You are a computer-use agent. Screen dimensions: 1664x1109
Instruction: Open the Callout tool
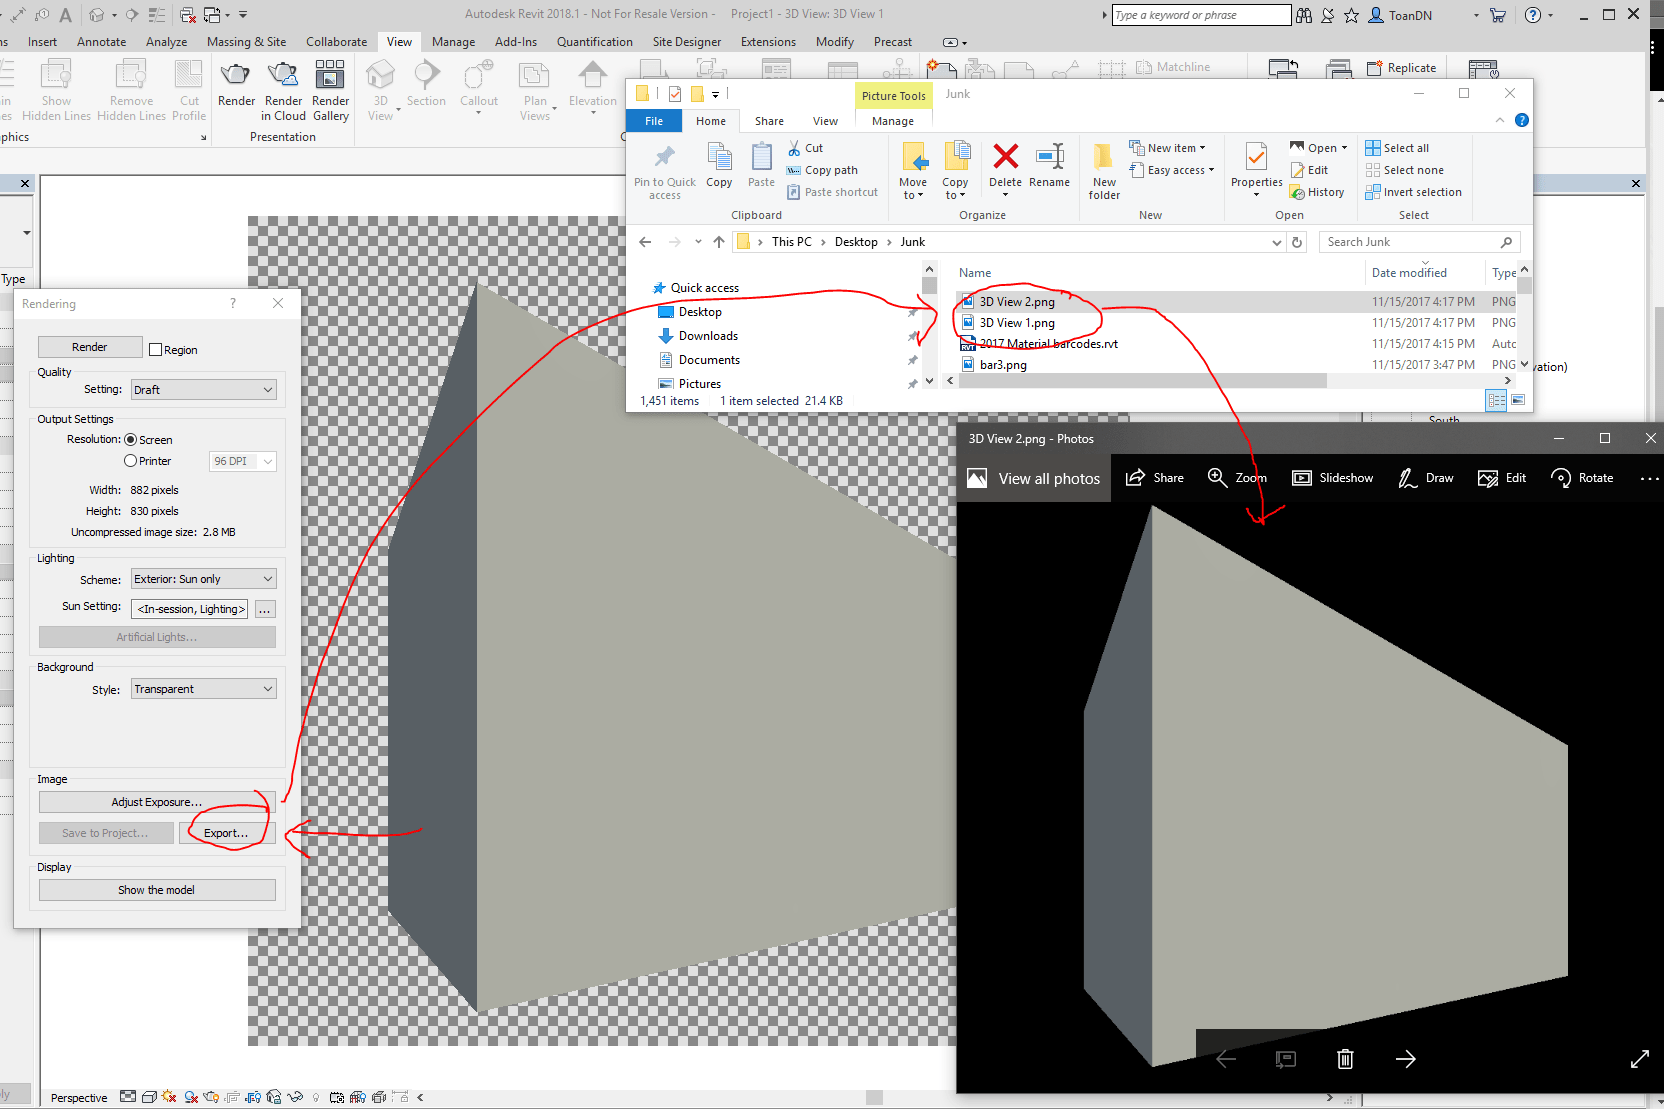(x=479, y=85)
